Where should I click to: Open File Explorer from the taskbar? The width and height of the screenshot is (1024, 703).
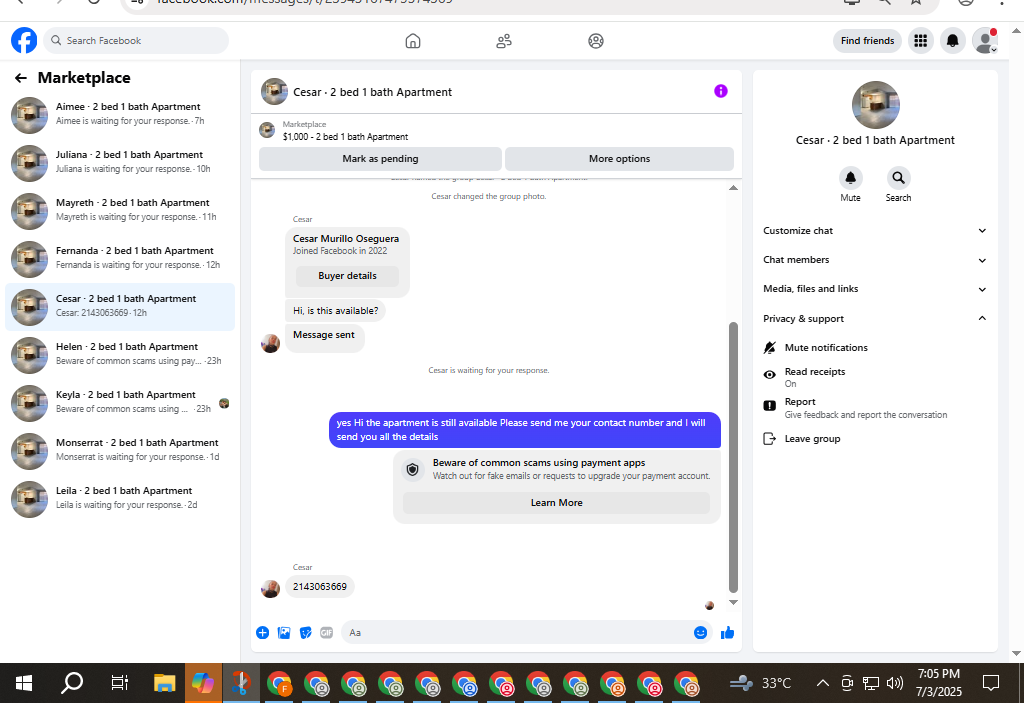pos(165,683)
